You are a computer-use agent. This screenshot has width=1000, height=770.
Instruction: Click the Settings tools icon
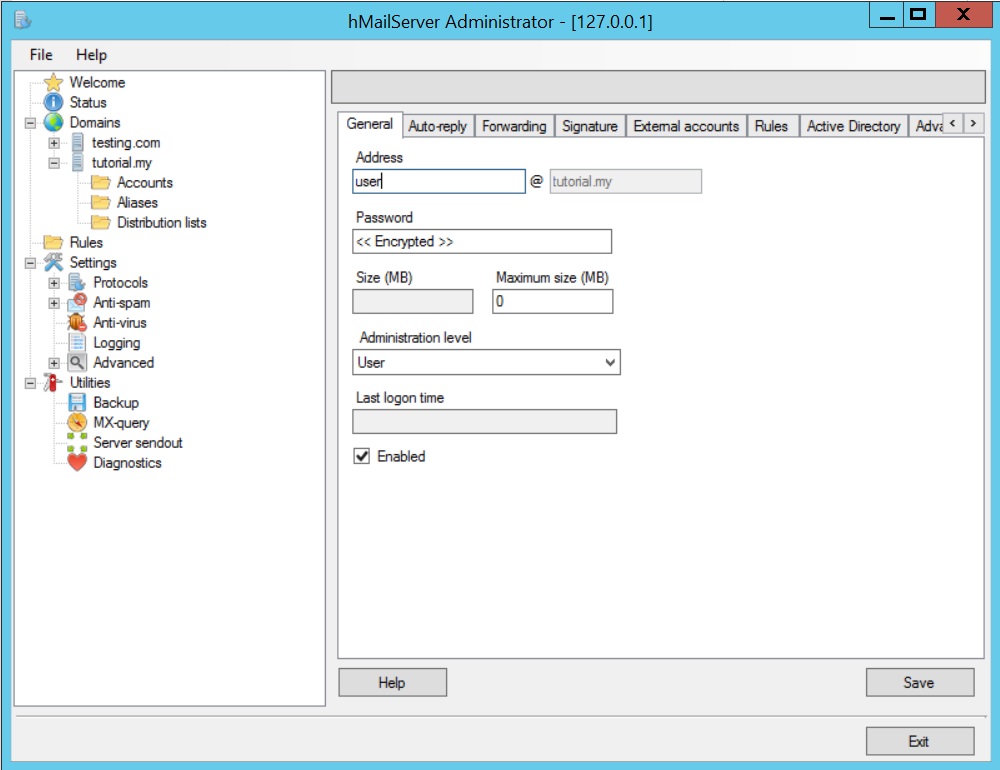(x=54, y=262)
